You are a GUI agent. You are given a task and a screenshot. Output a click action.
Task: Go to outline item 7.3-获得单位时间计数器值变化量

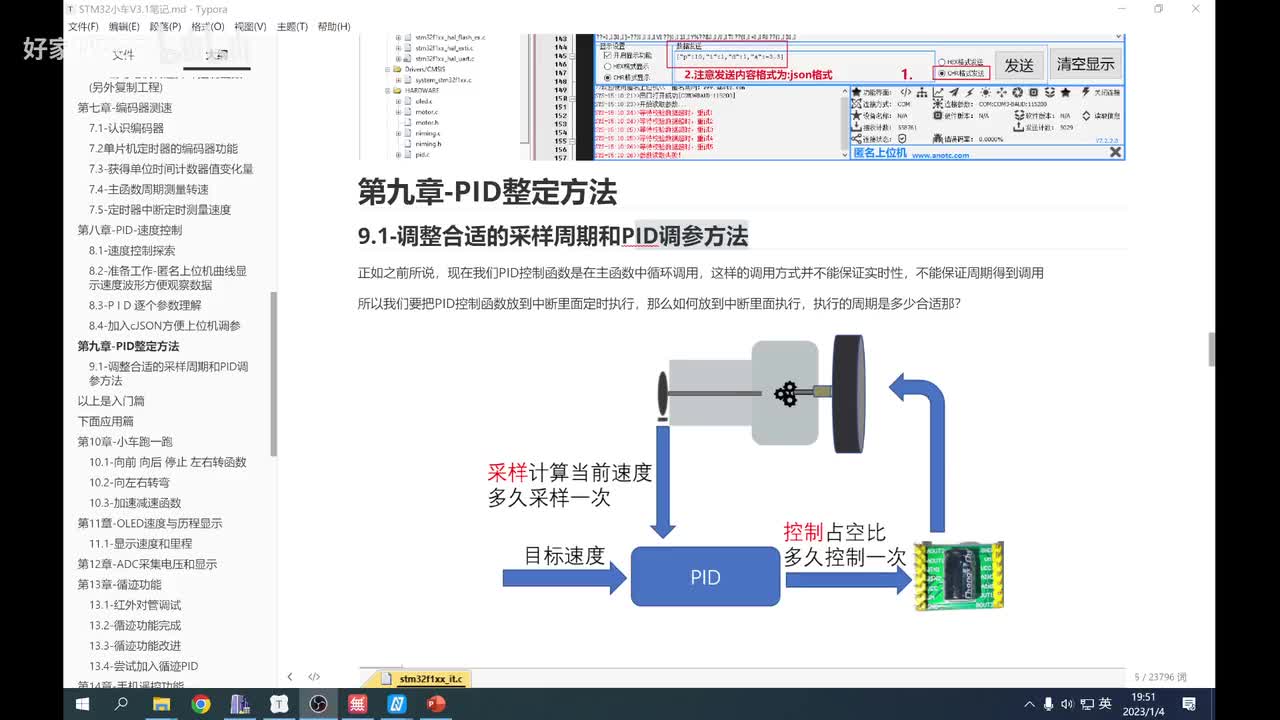[171, 169]
